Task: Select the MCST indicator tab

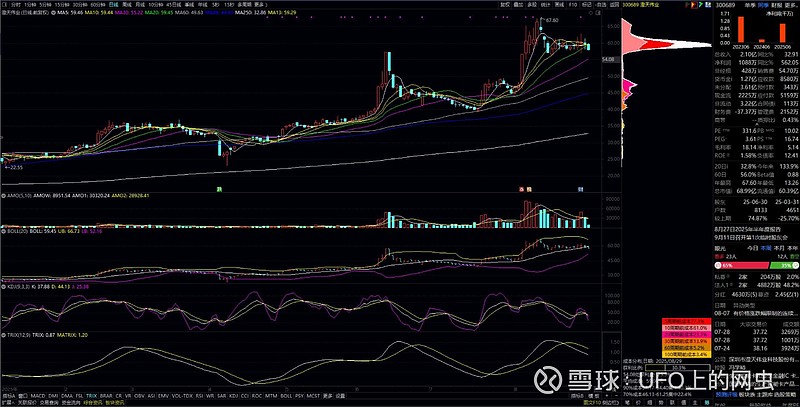Action: (313, 396)
